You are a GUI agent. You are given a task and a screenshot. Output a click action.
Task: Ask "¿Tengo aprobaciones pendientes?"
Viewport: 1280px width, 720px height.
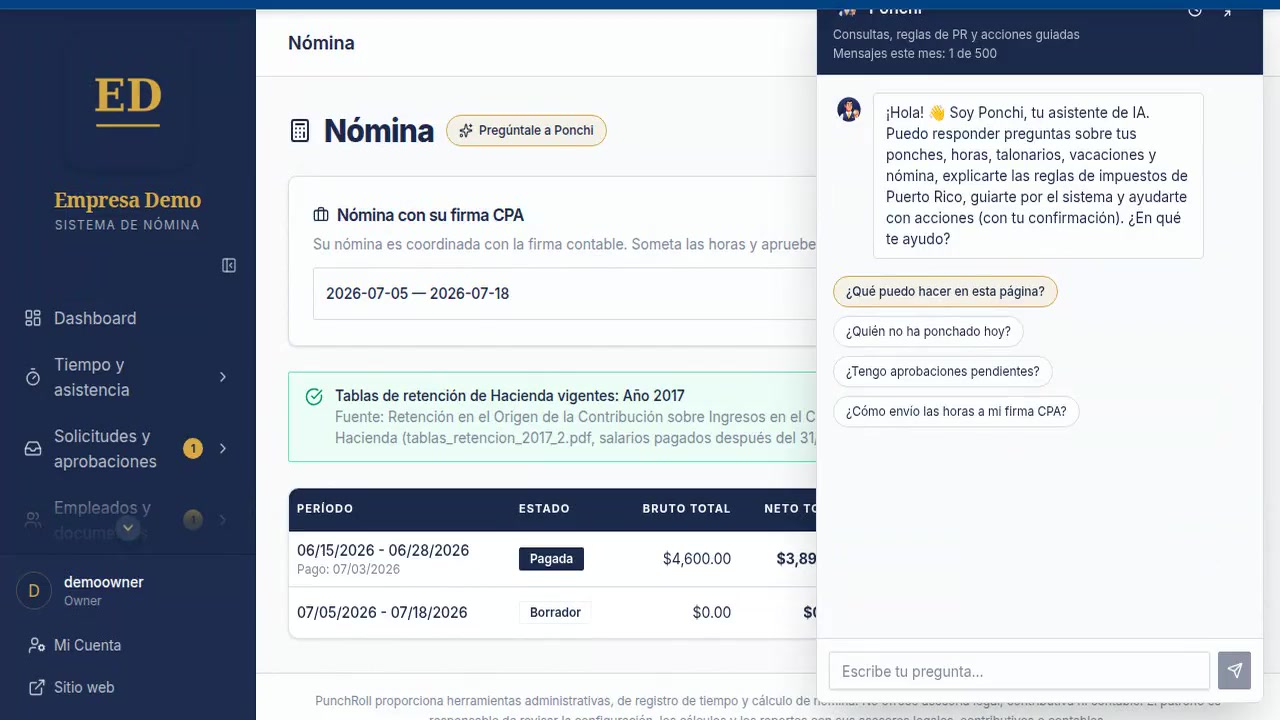(x=942, y=371)
